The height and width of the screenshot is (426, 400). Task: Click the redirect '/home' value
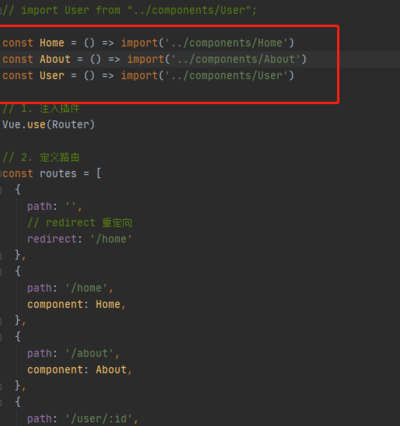tap(111, 239)
